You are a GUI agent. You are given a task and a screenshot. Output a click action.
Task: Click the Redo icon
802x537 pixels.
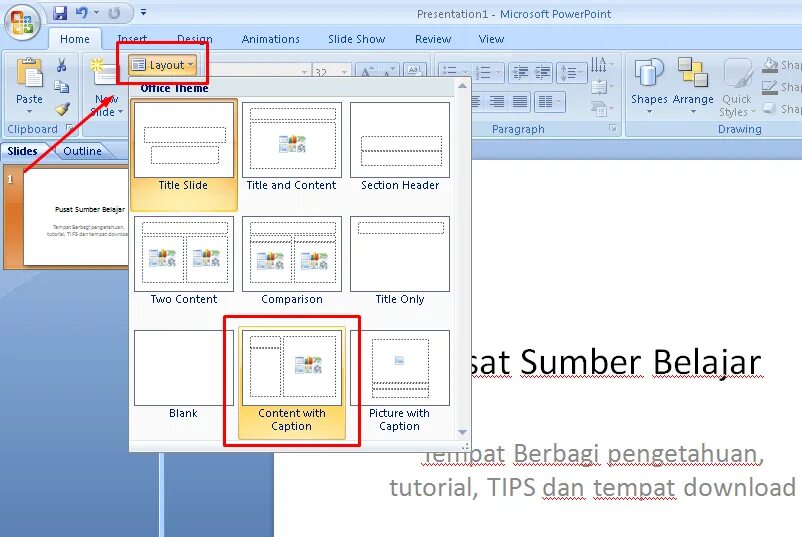pos(114,13)
